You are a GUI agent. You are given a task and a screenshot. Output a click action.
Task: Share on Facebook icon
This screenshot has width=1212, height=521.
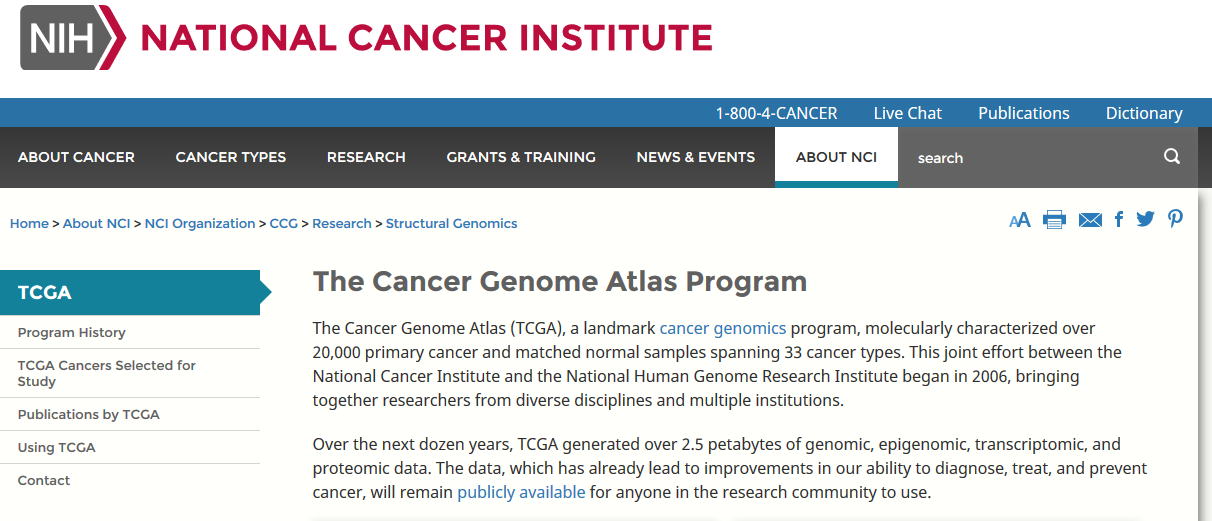pos(1119,220)
